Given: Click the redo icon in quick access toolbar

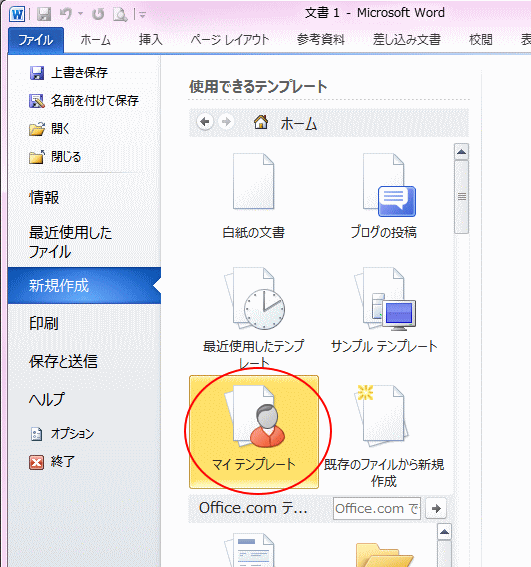Looking at the screenshot, I should click(98, 14).
